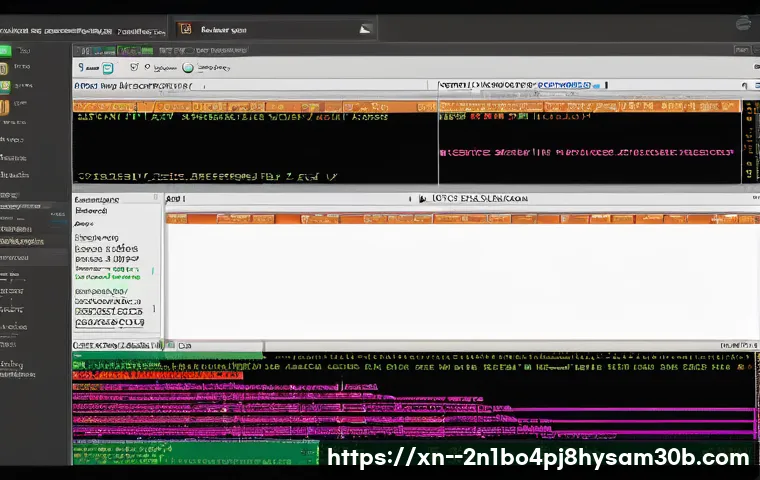Click the green icon atop the left sidebar
The height and width of the screenshot is (480, 760).
(x=5, y=49)
